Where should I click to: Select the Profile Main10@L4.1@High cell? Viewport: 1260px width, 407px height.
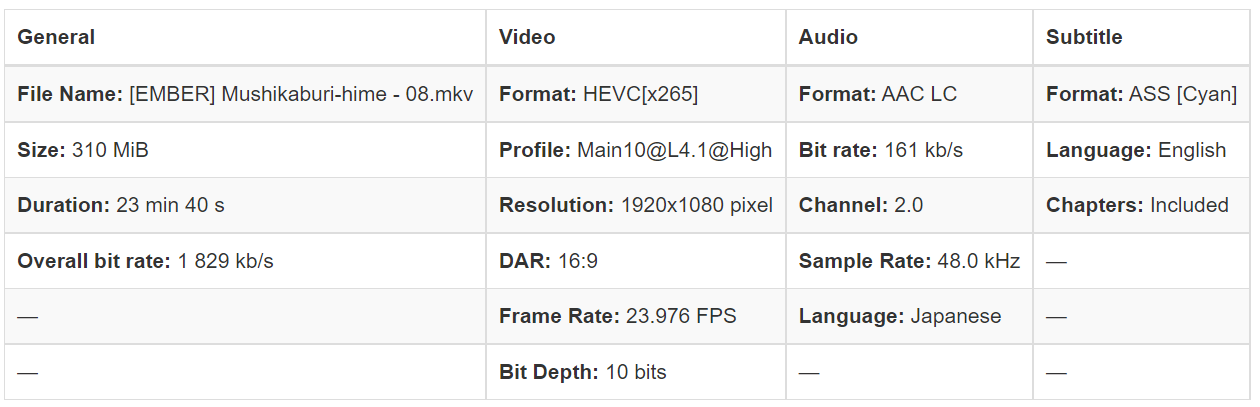click(635, 151)
